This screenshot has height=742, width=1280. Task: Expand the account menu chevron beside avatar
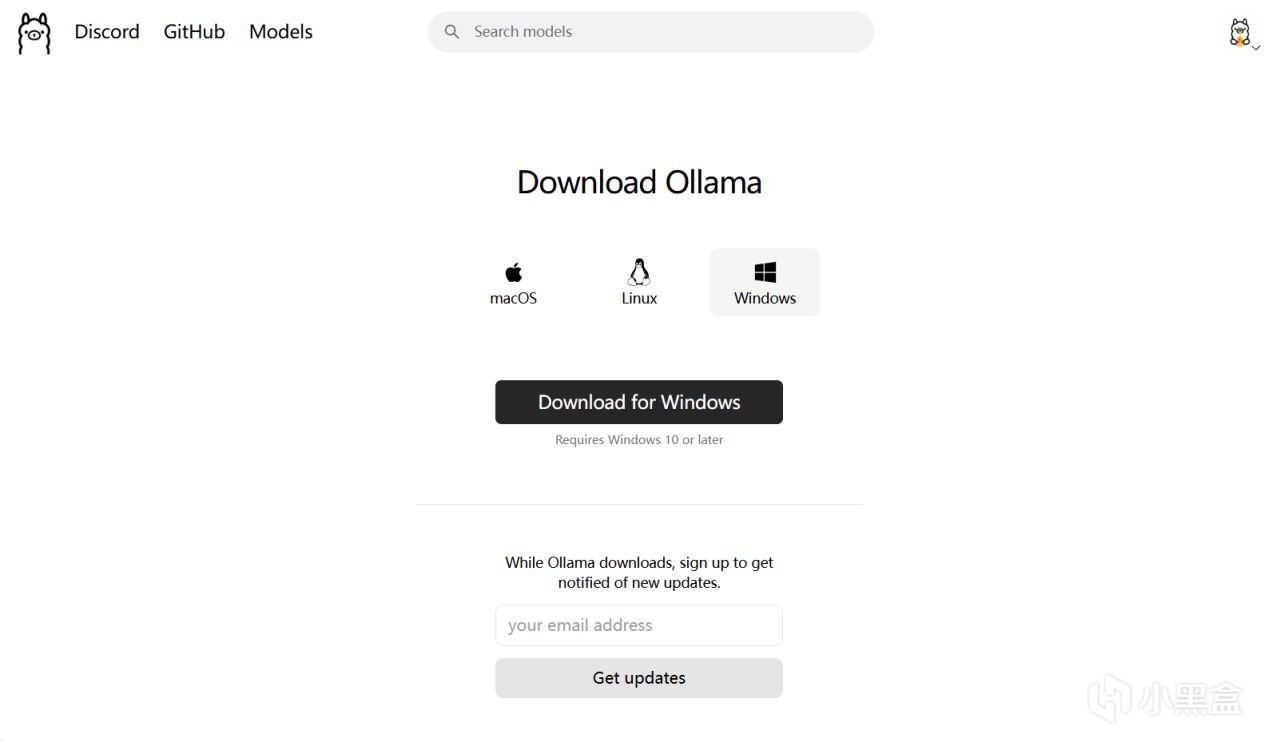1256,47
